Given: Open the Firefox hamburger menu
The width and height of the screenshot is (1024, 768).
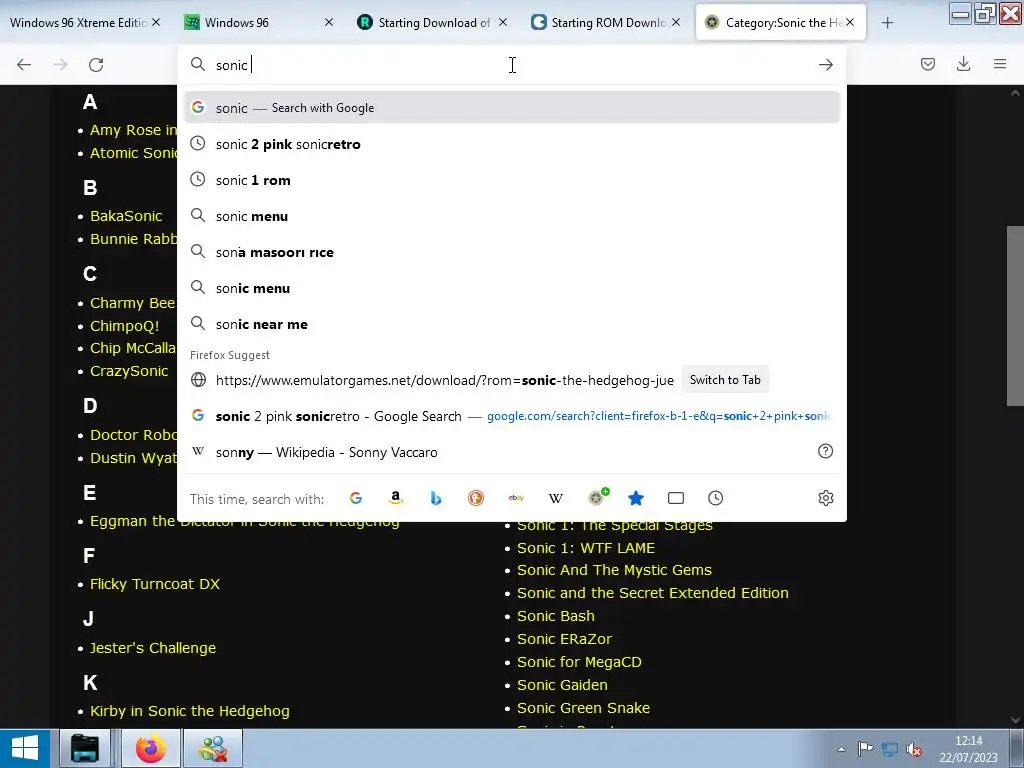Looking at the screenshot, I should (1000, 64).
